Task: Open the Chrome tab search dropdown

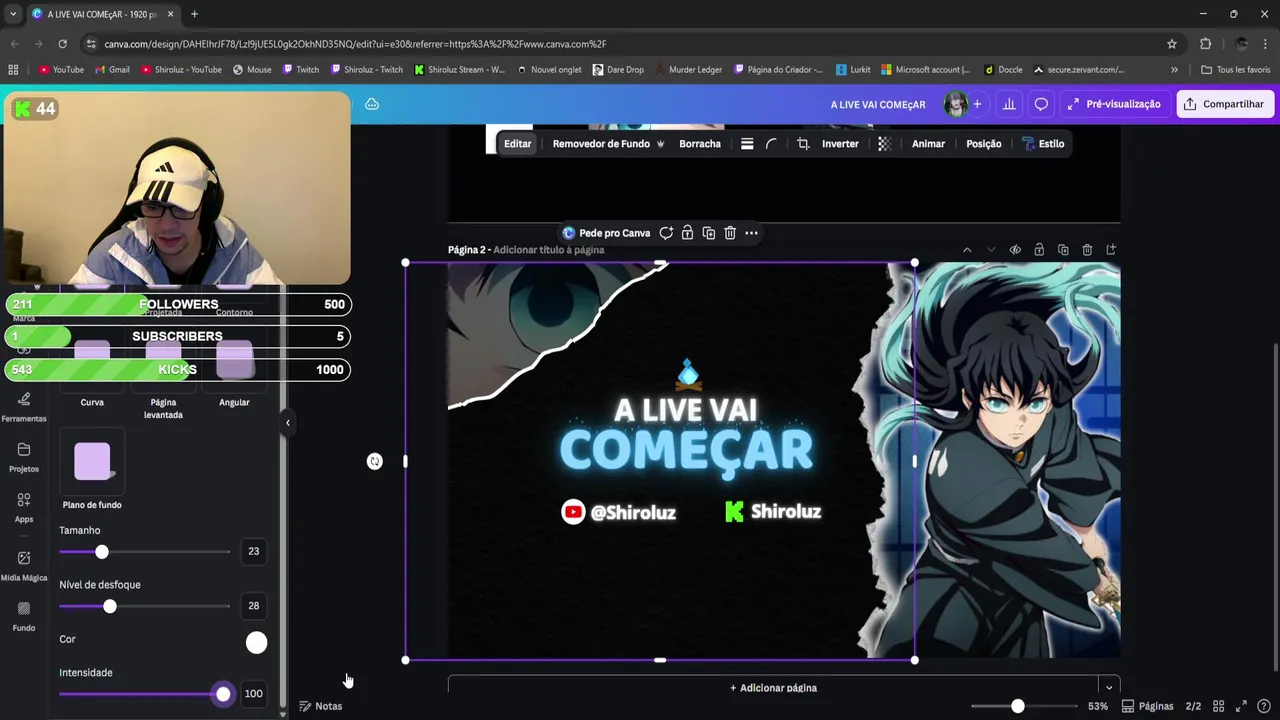Action: point(12,14)
